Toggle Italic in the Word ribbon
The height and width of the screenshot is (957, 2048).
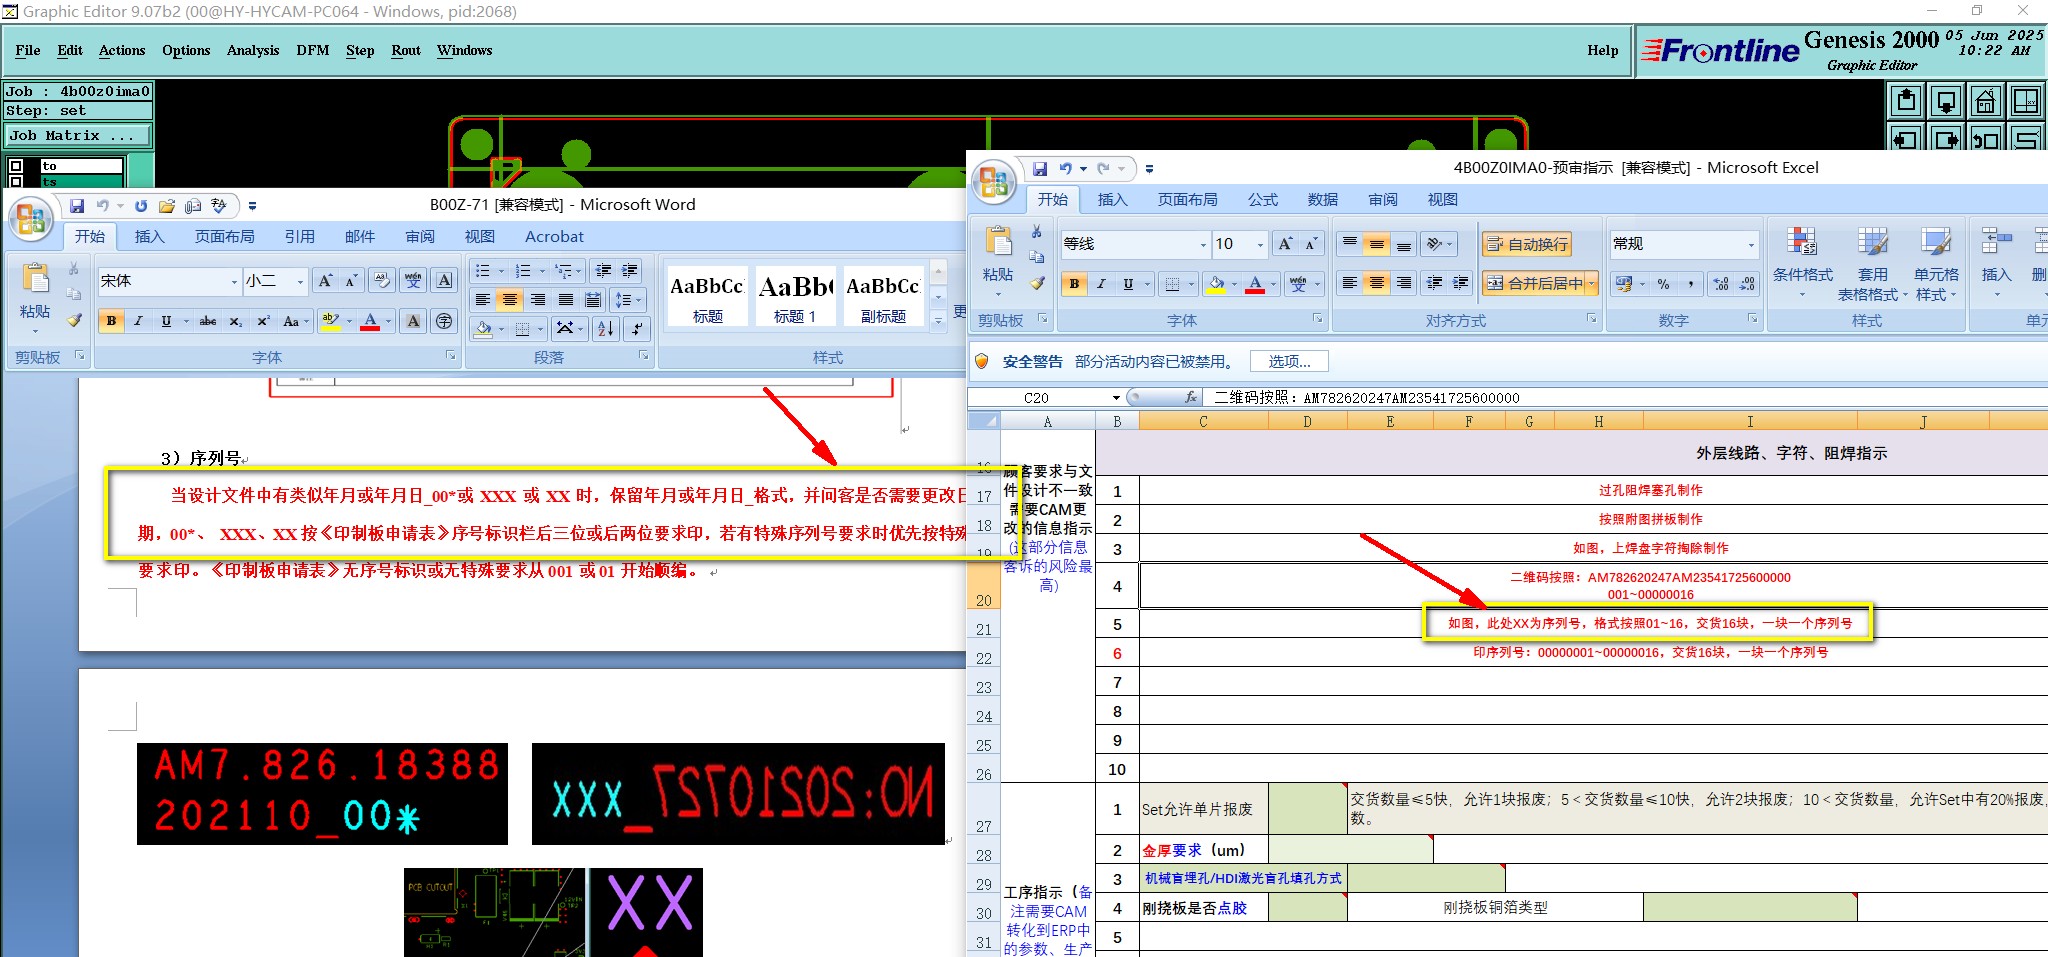[138, 321]
